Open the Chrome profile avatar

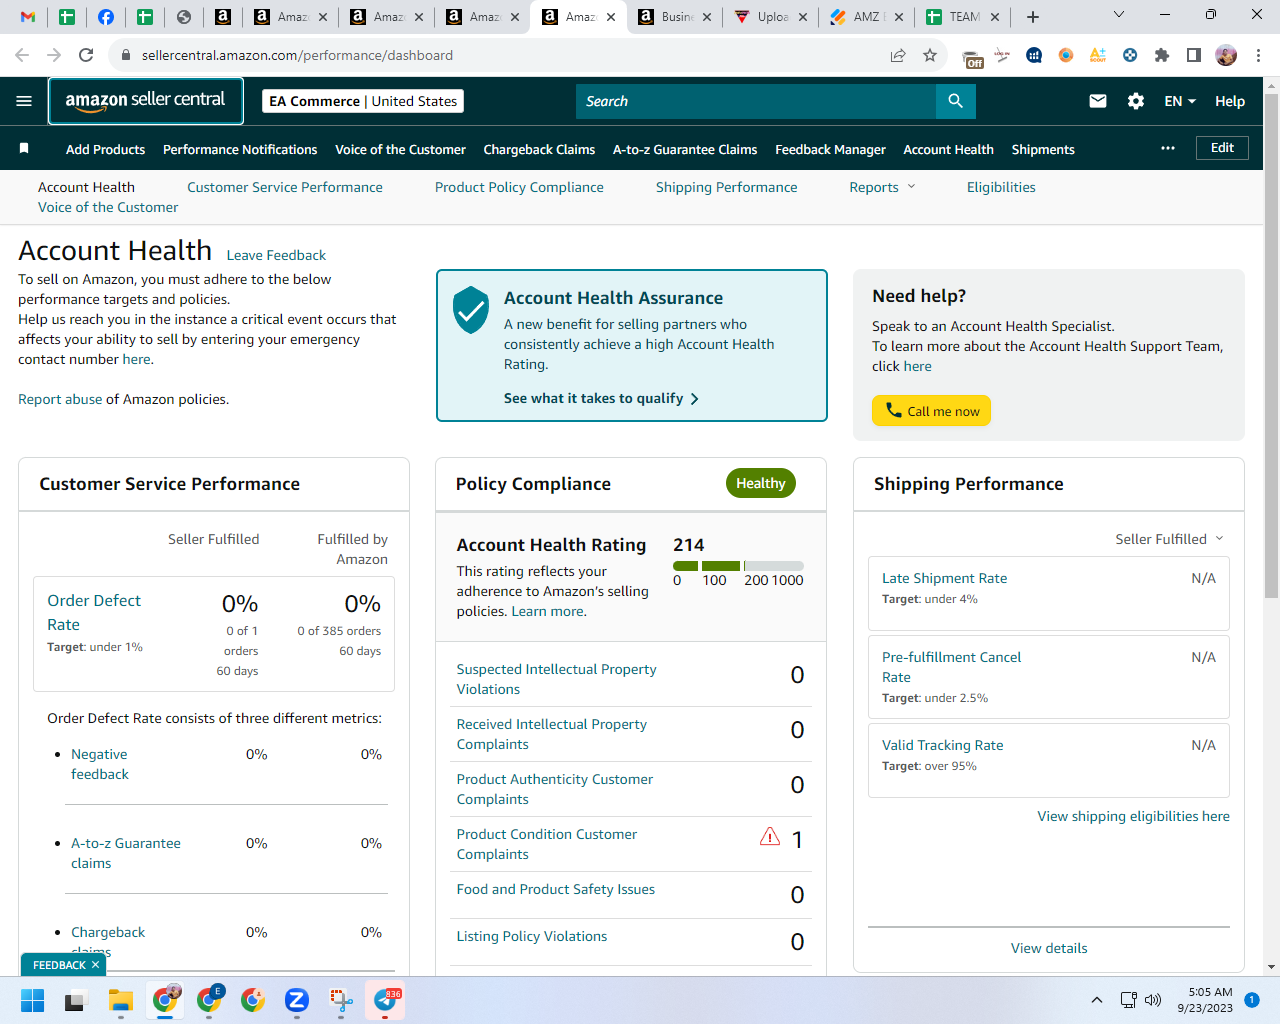1226,55
